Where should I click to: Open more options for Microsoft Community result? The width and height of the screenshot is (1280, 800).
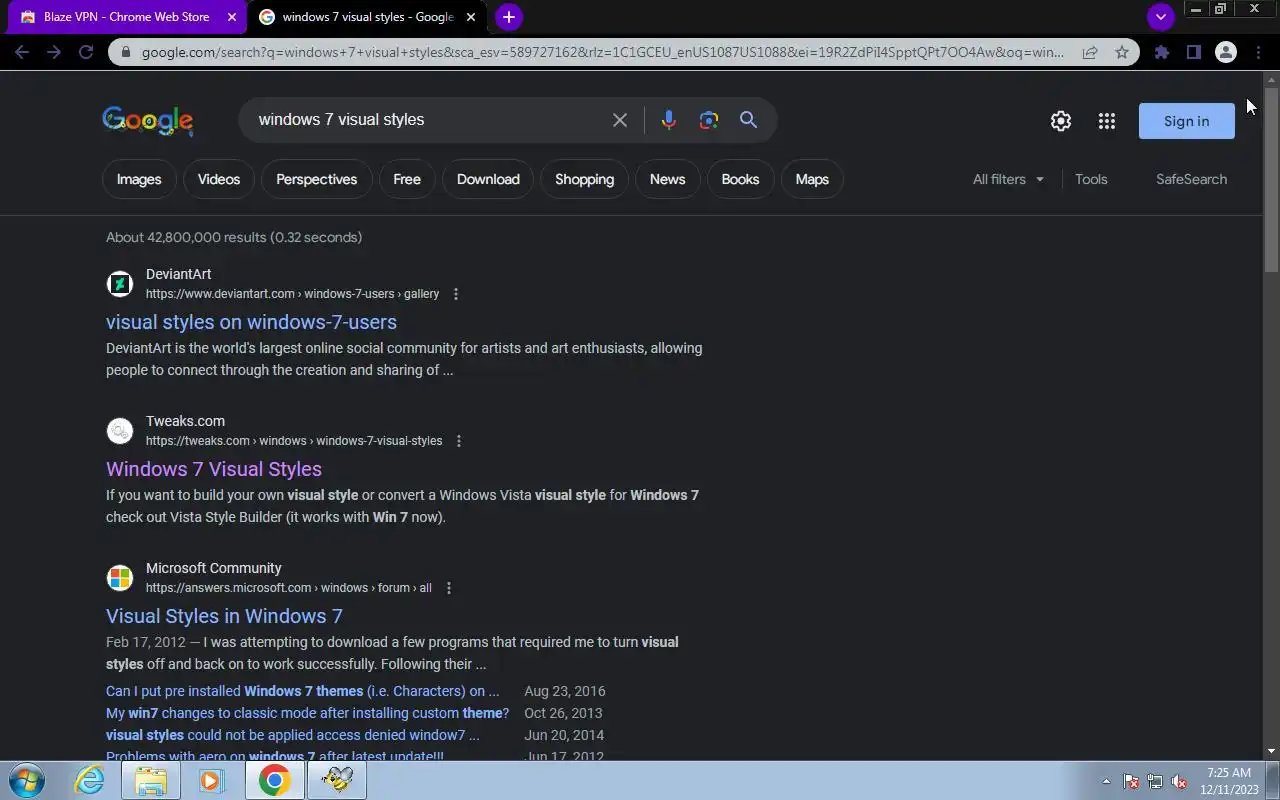pos(449,588)
